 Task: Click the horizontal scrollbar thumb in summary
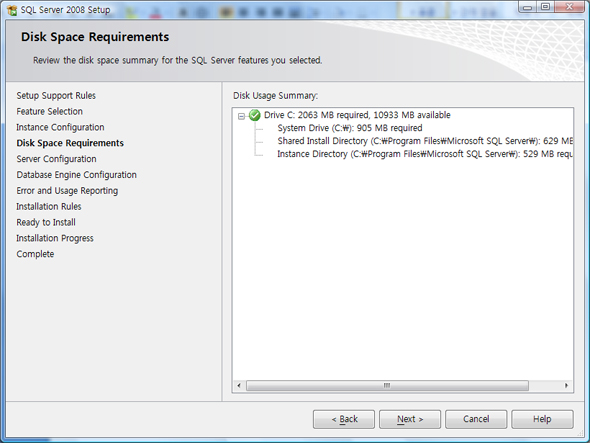387,385
